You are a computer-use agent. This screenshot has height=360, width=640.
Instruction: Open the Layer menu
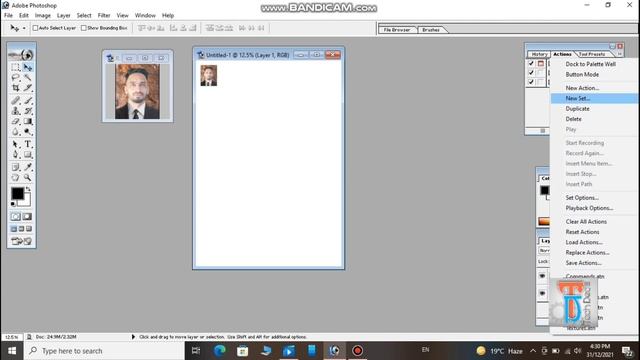click(x=63, y=16)
